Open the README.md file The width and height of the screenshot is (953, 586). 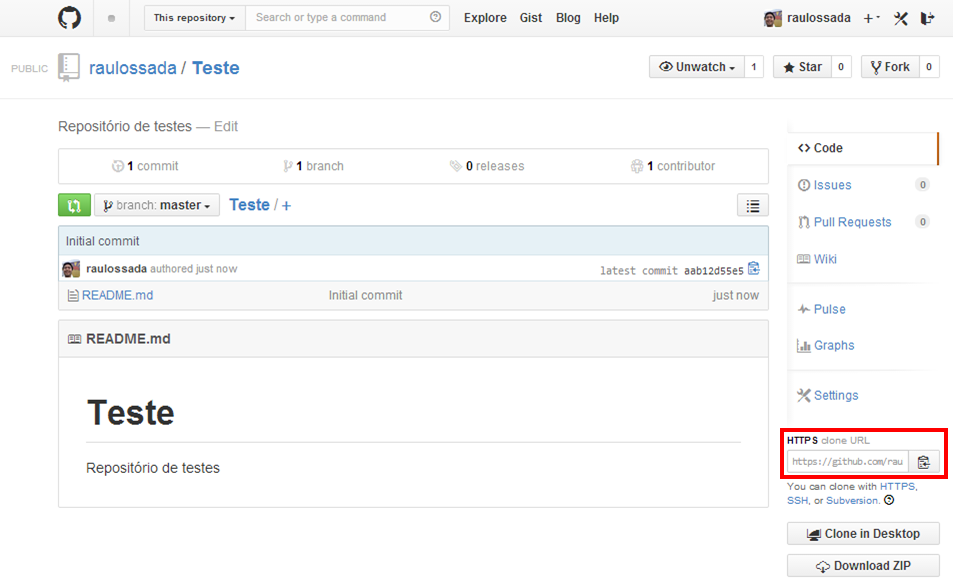click(x=117, y=295)
